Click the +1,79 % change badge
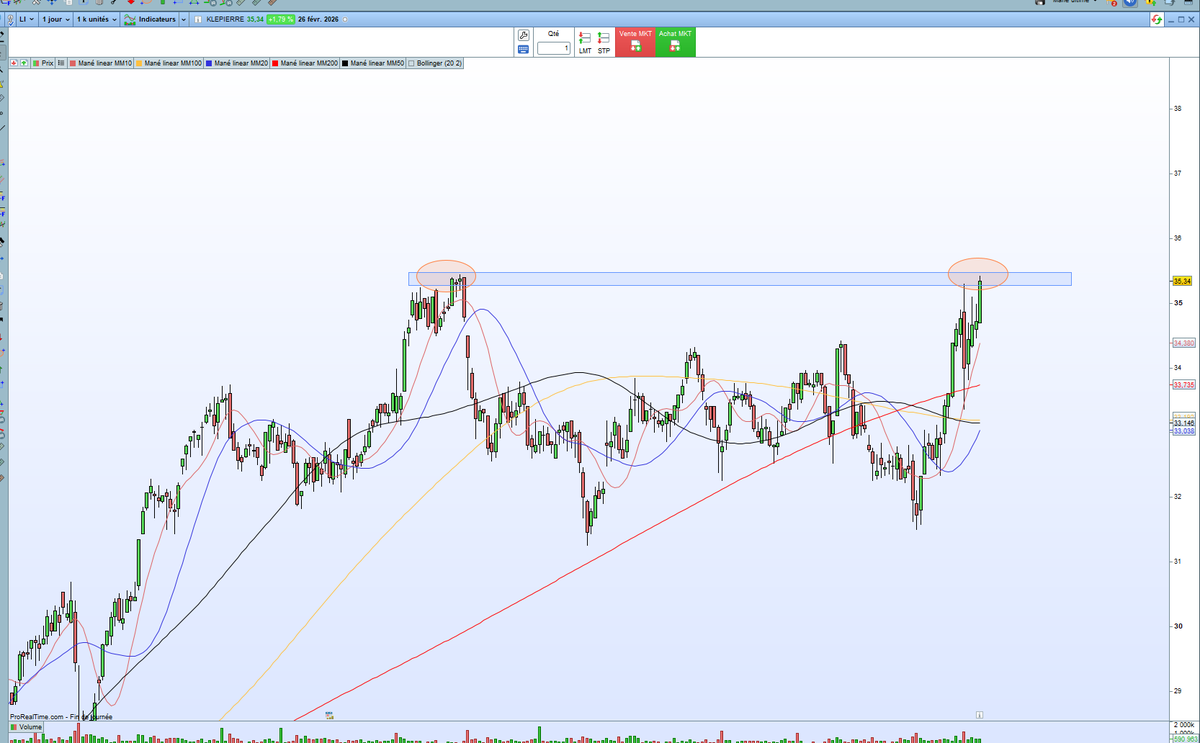1200x743 pixels. point(281,19)
